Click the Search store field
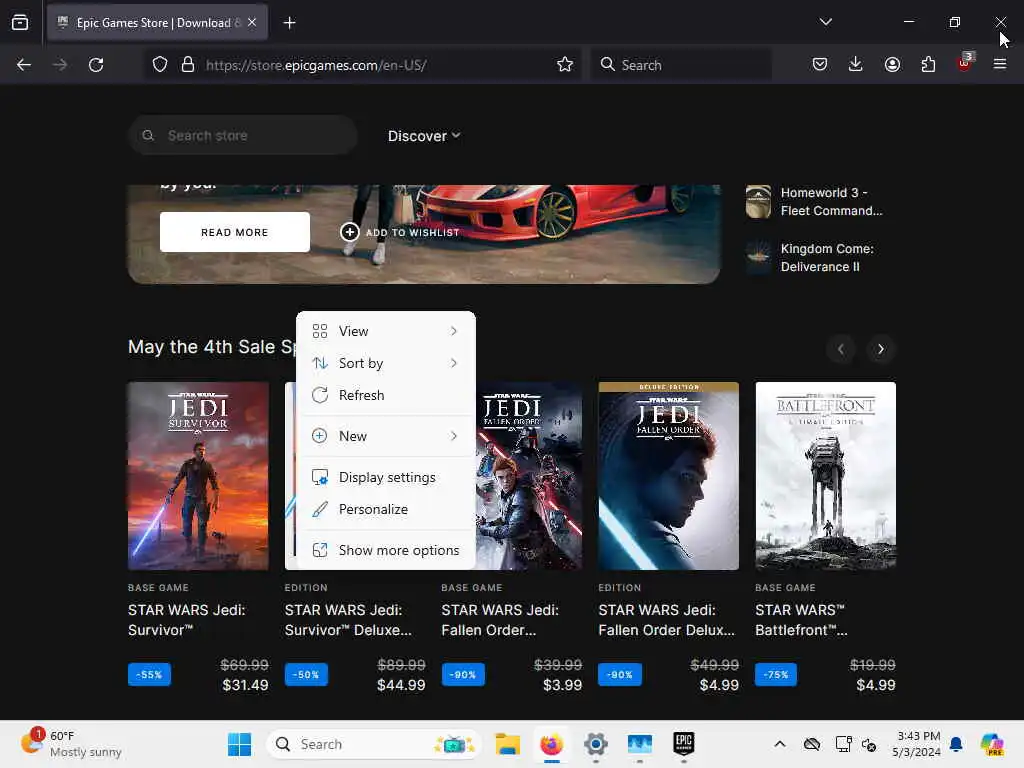Viewport: 1024px width, 768px height. pos(243,135)
